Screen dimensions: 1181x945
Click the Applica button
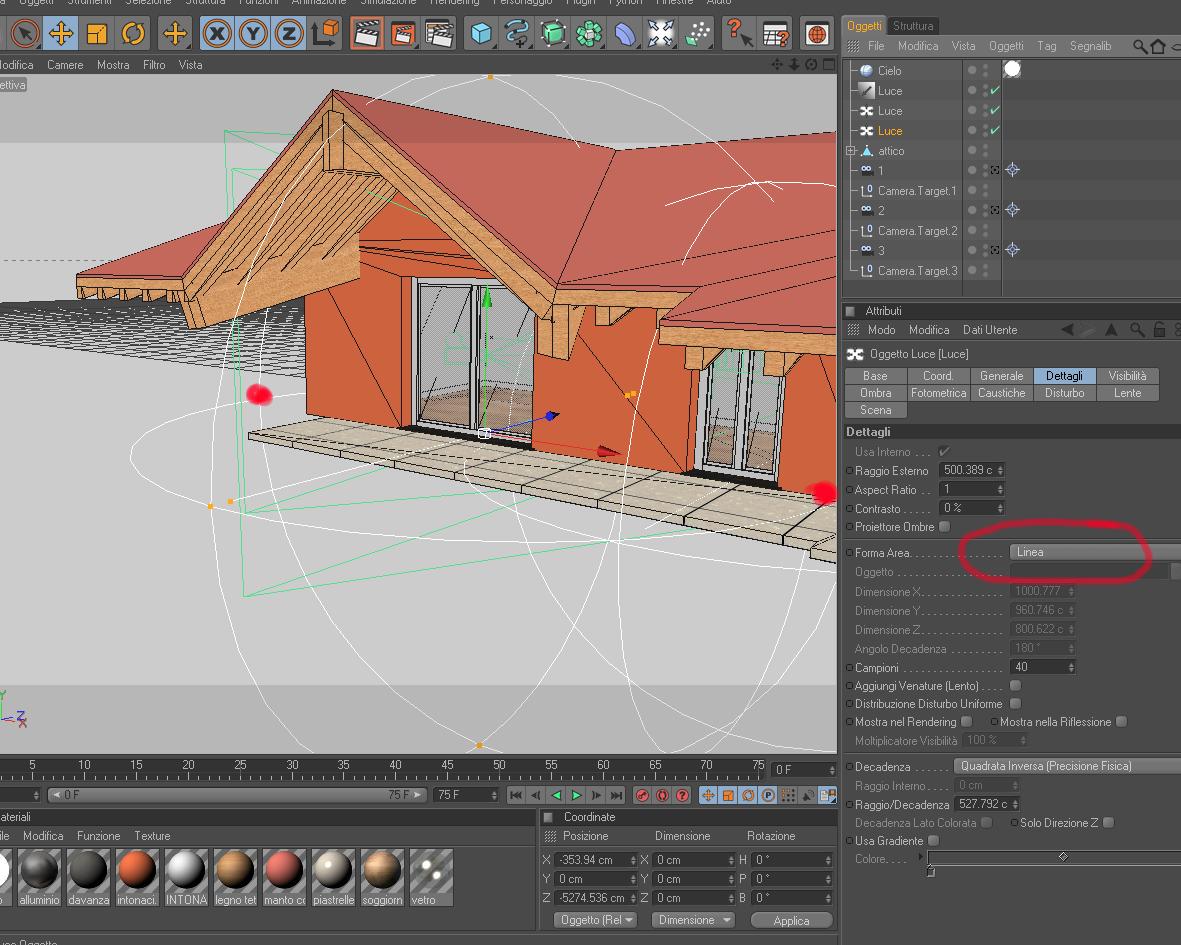[791, 920]
